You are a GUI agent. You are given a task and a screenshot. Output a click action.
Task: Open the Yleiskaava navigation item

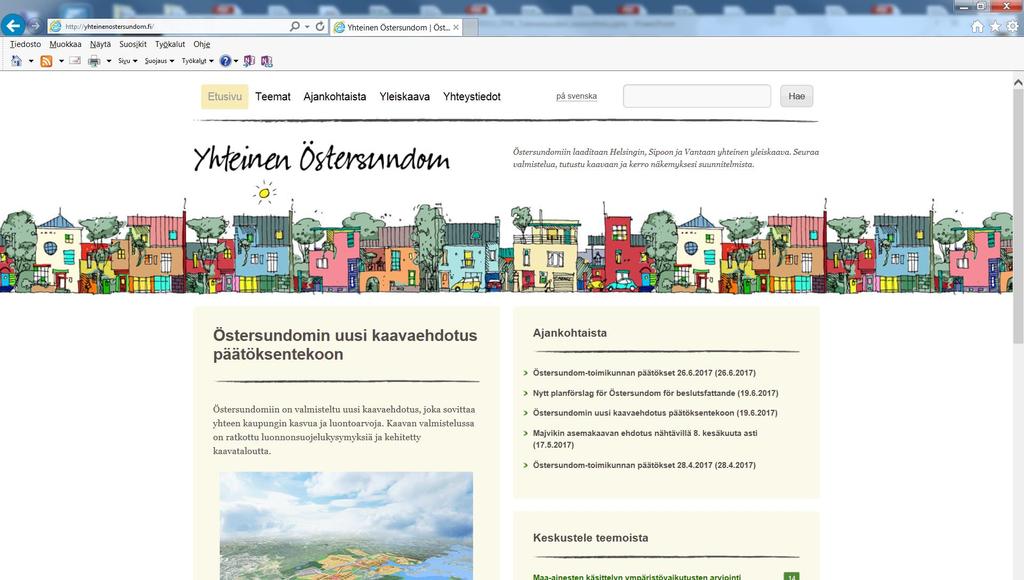click(404, 97)
